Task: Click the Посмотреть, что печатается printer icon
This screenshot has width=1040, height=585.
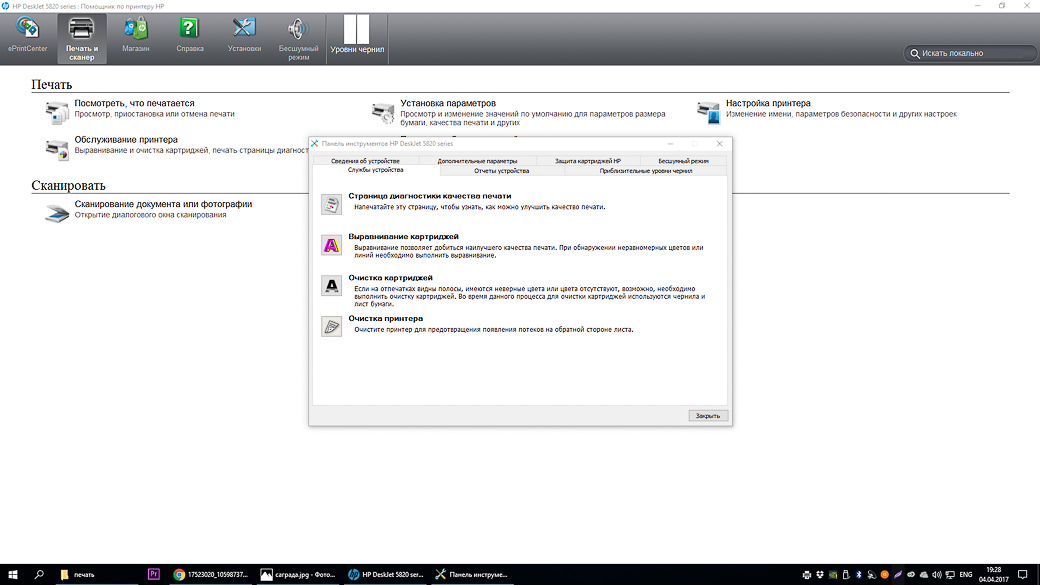Action: pos(56,113)
